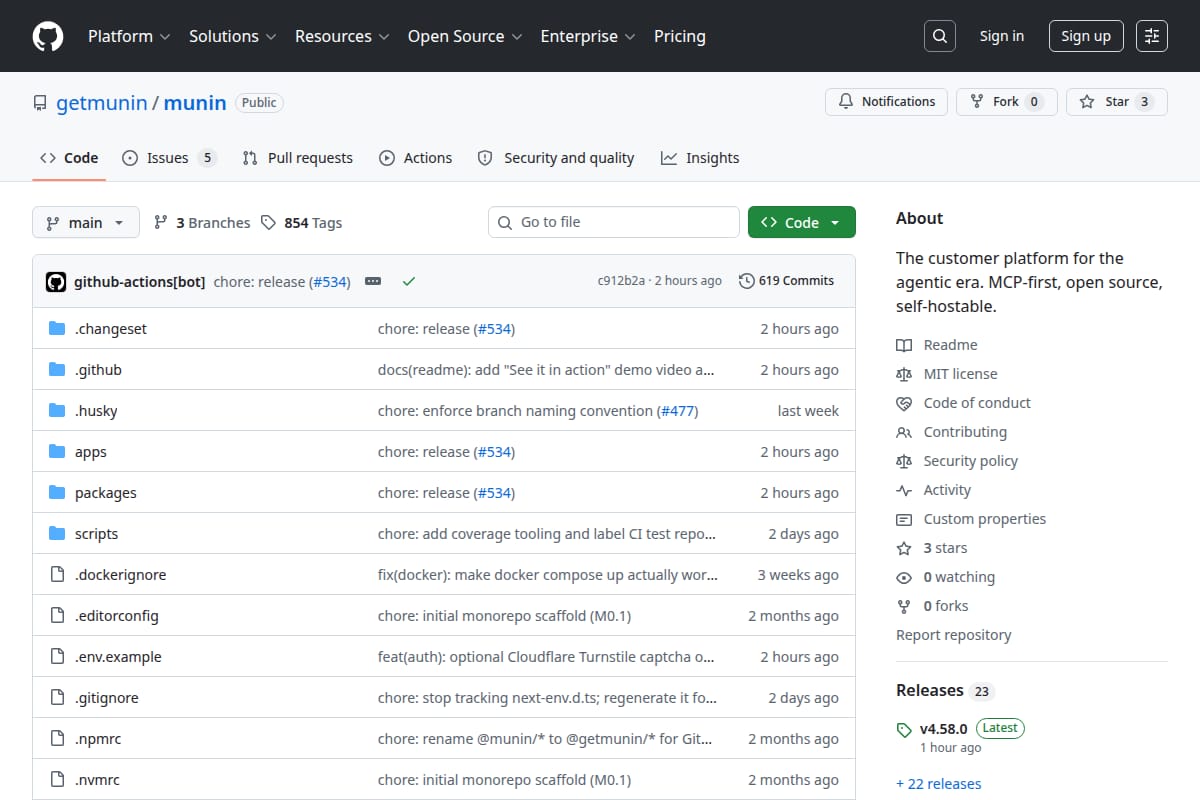
Task: Open the packages folder
Action: (x=106, y=493)
